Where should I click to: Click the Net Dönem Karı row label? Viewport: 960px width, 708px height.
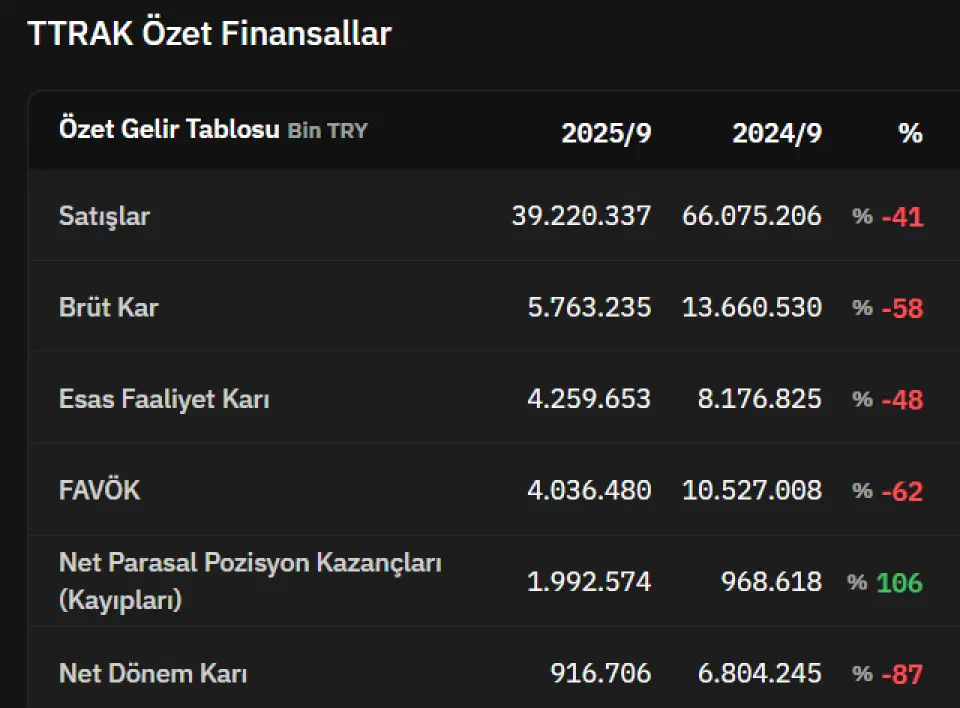[x=153, y=674]
